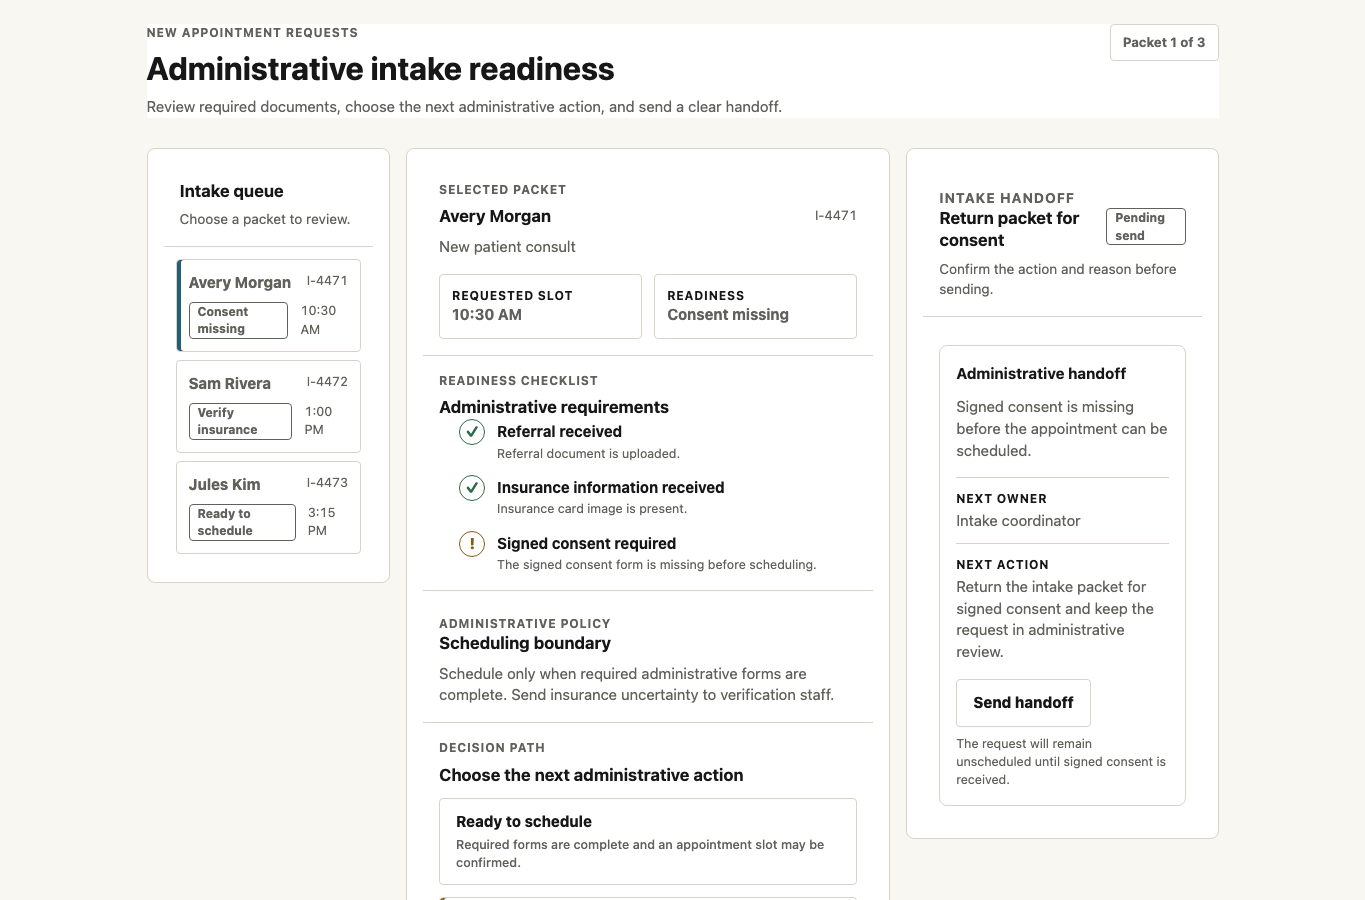The height and width of the screenshot is (900, 1365).
Task: Click the 'Administrative handoff' card title
Action: pos(1041,373)
